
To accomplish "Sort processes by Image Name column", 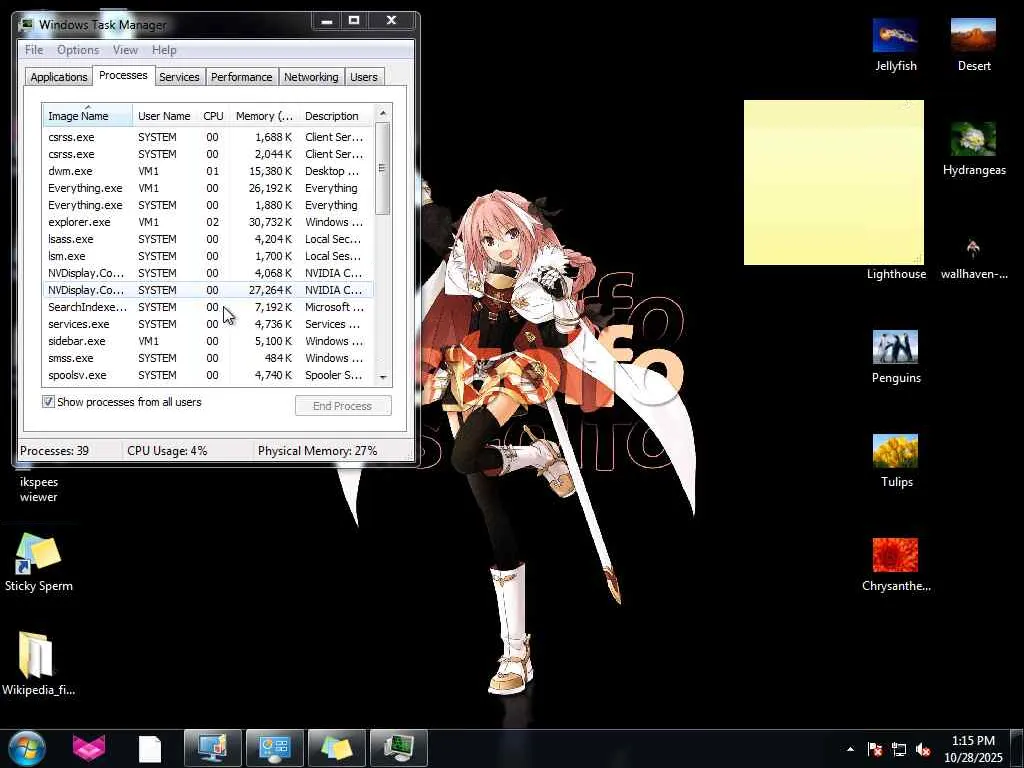I will (88, 116).
